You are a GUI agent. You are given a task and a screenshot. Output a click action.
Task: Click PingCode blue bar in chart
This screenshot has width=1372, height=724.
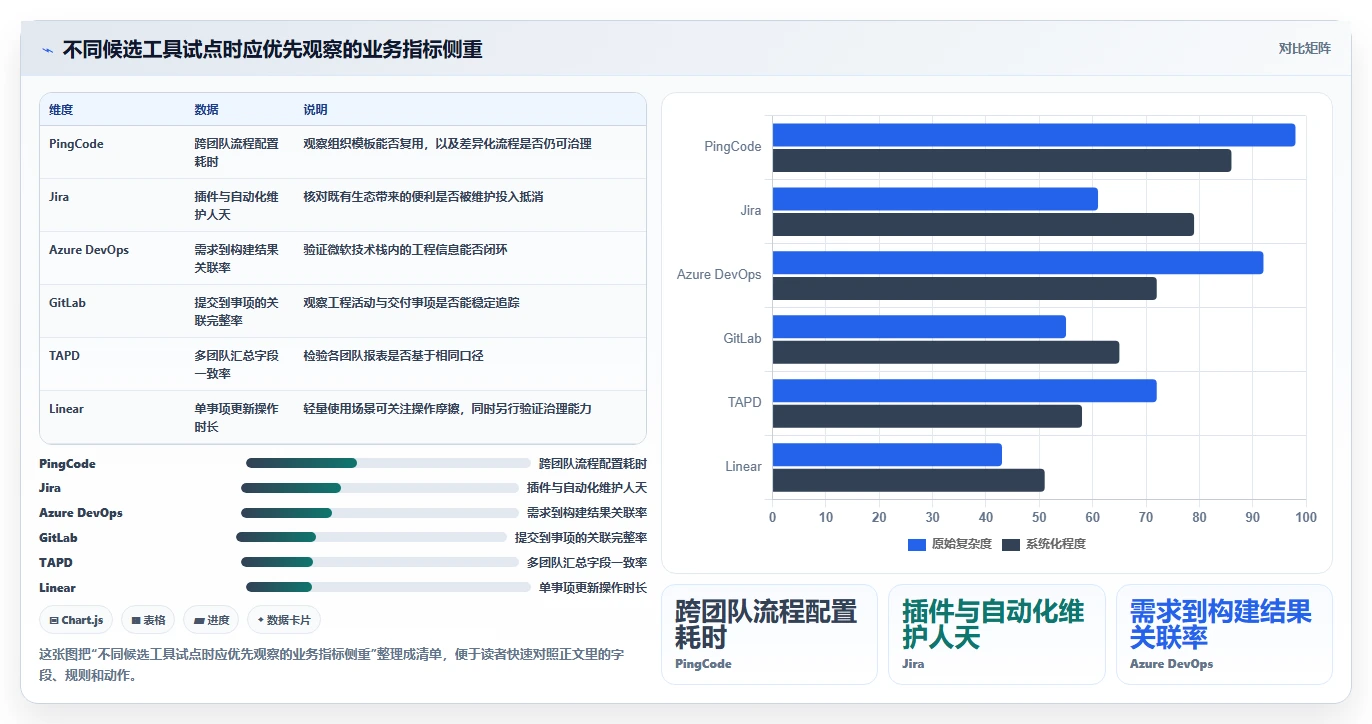click(1034, 135)
